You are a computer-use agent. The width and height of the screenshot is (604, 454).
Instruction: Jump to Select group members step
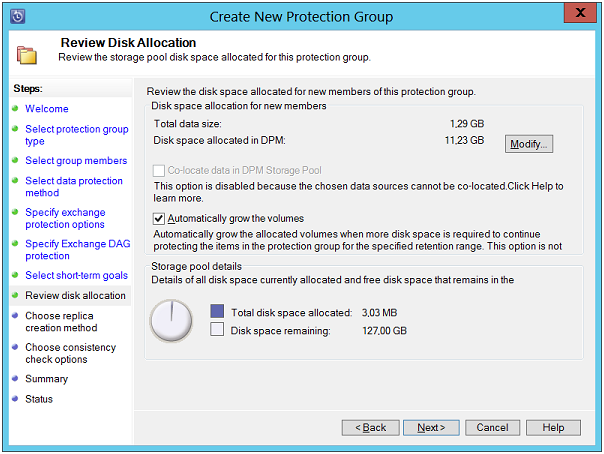pyautogui.click(x=76, y=161)
